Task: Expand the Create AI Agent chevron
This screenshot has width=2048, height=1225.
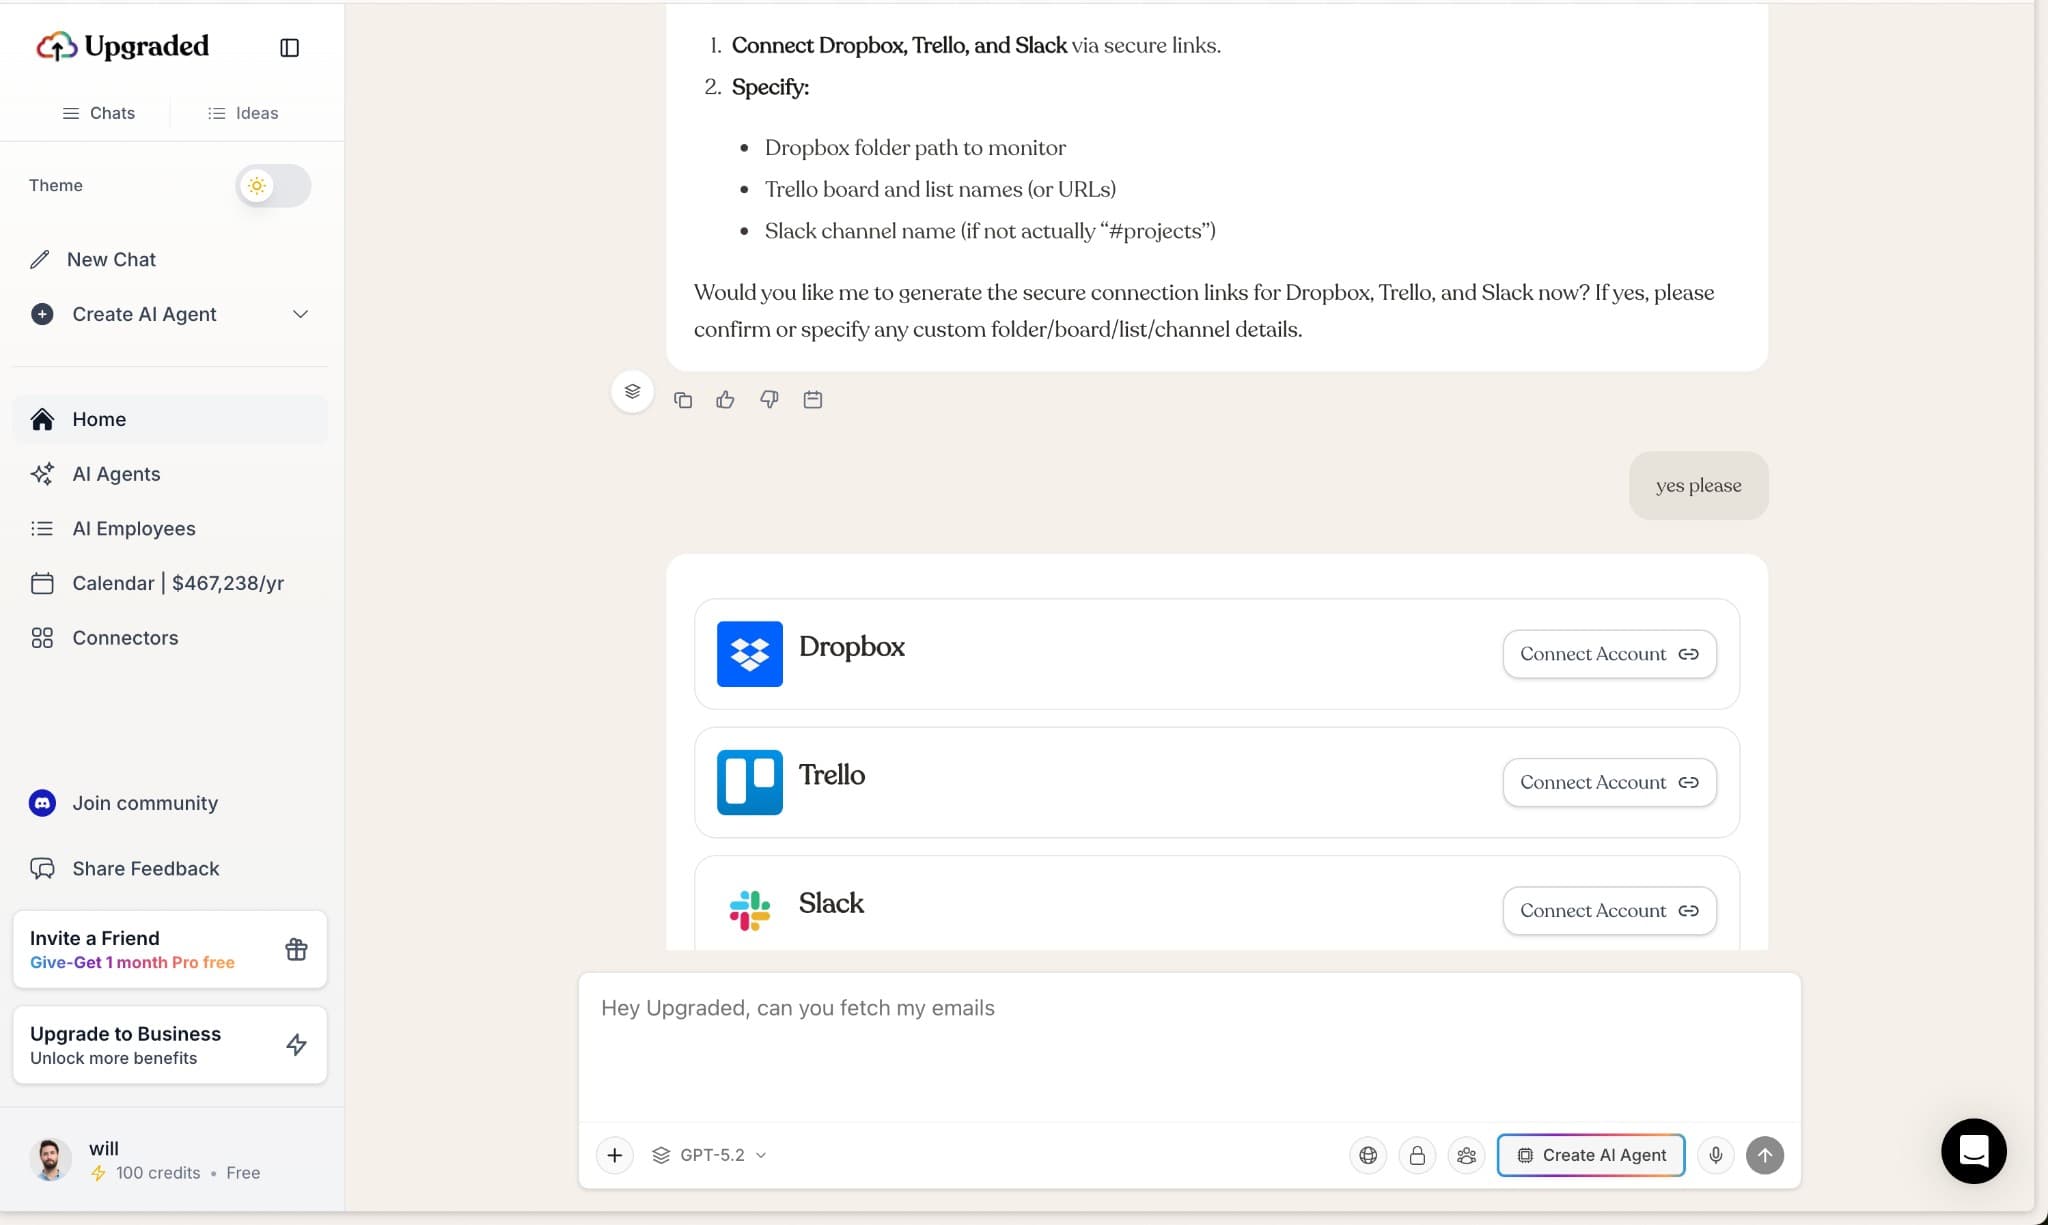Action: [300, 314]
